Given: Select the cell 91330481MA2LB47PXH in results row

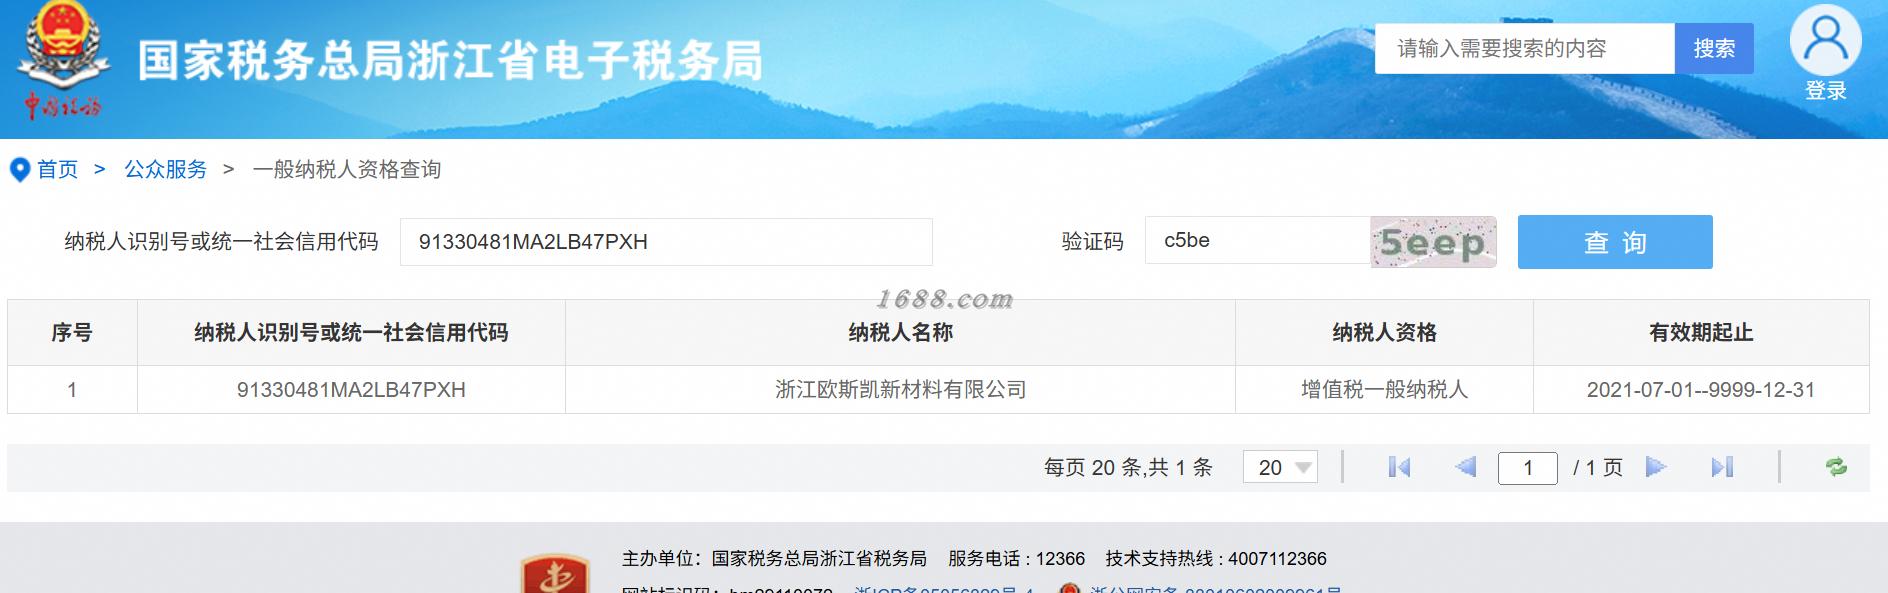Looking at the screenshot, I should tap(351, 390).
